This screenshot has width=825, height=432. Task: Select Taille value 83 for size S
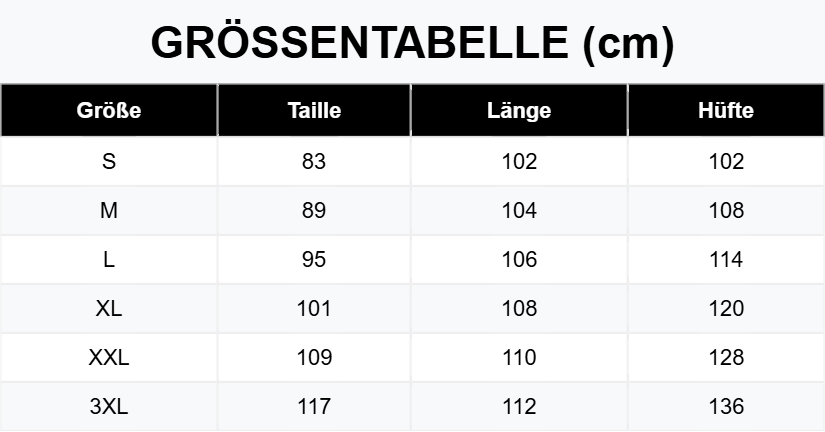(314, 162)
